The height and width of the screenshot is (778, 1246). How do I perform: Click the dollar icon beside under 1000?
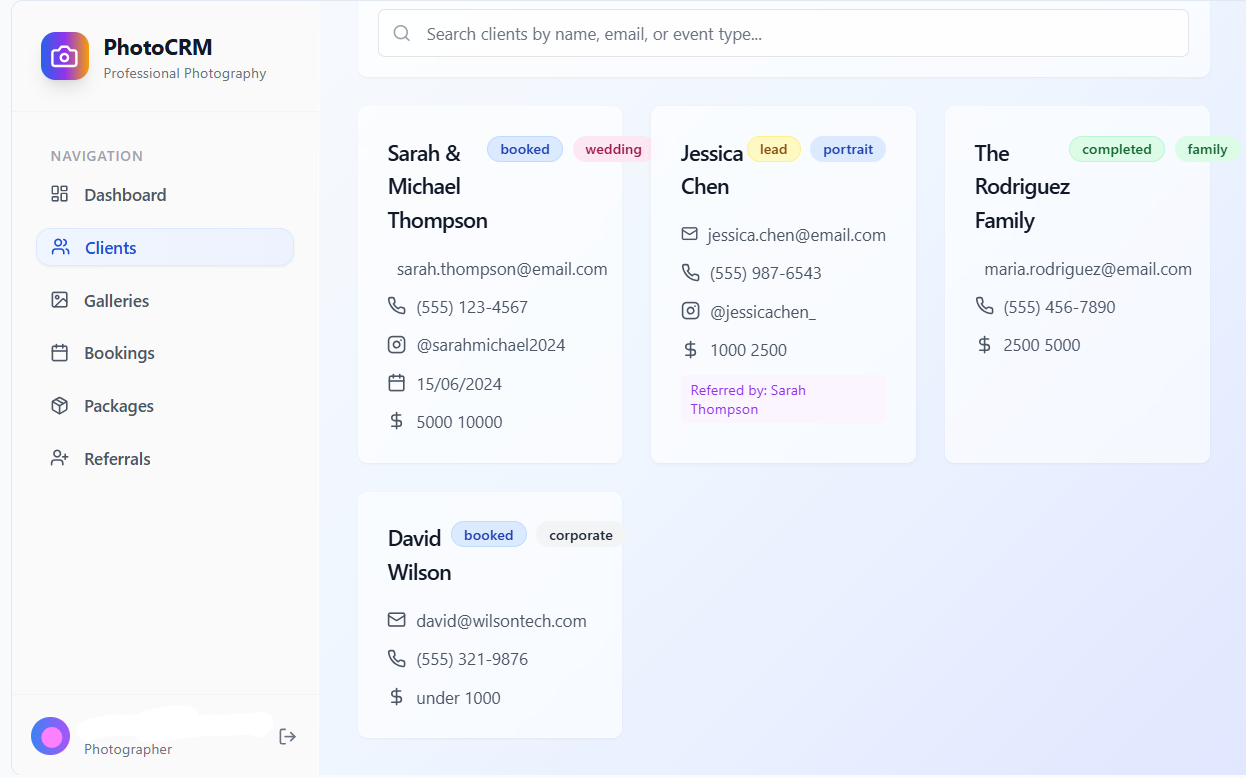397,697
